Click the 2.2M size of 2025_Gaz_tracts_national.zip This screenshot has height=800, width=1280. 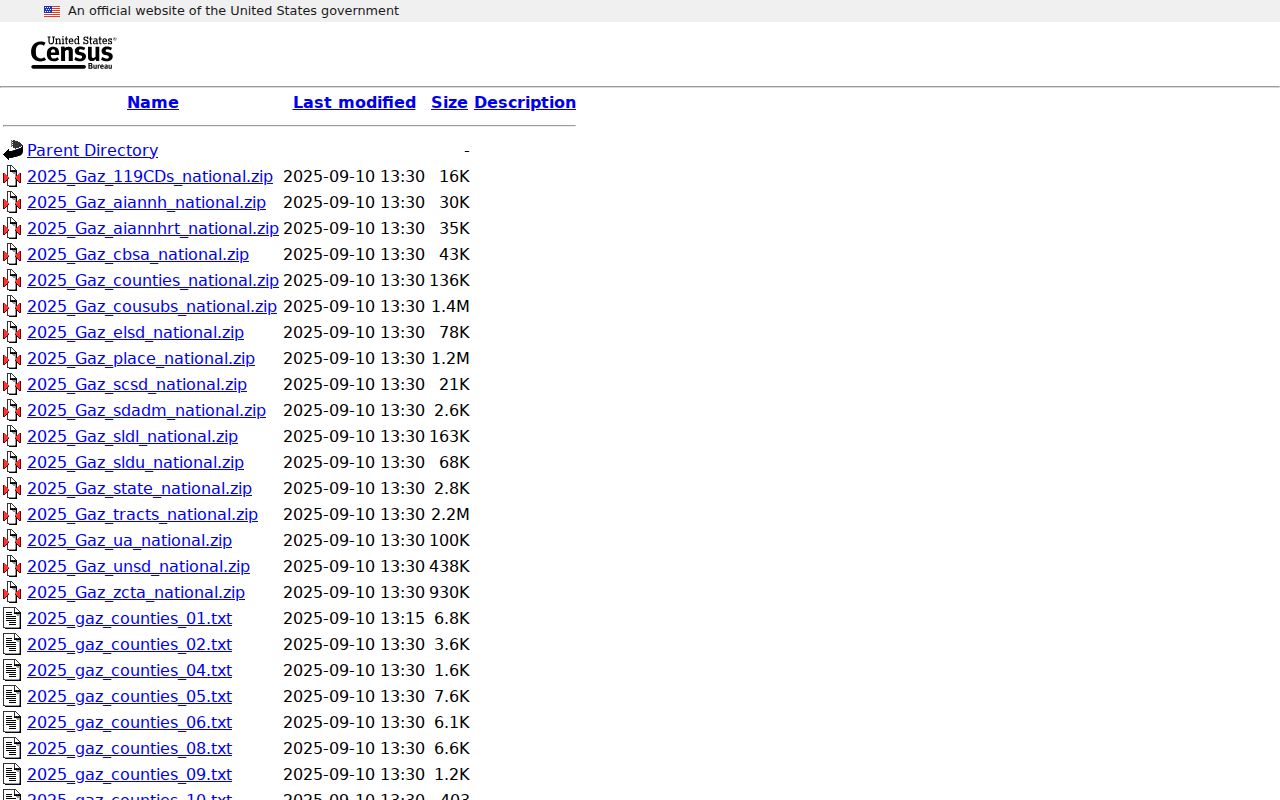[450, 514]
